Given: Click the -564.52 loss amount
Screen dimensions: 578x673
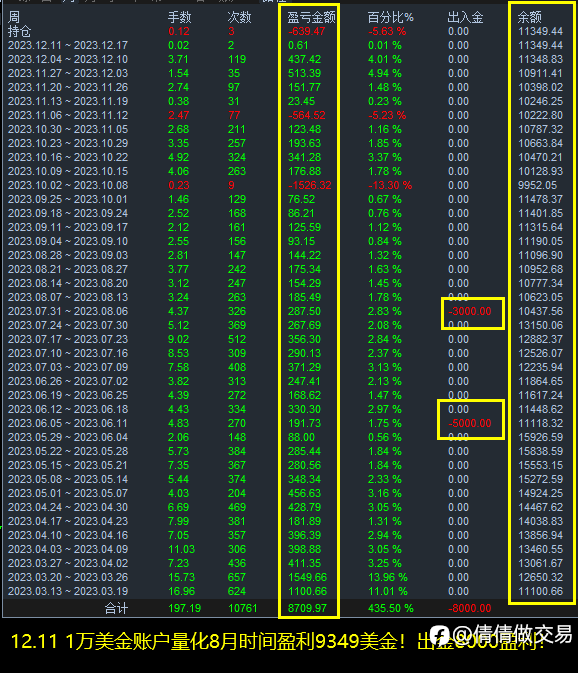Looking at the screenshot, I should (306, 115).
